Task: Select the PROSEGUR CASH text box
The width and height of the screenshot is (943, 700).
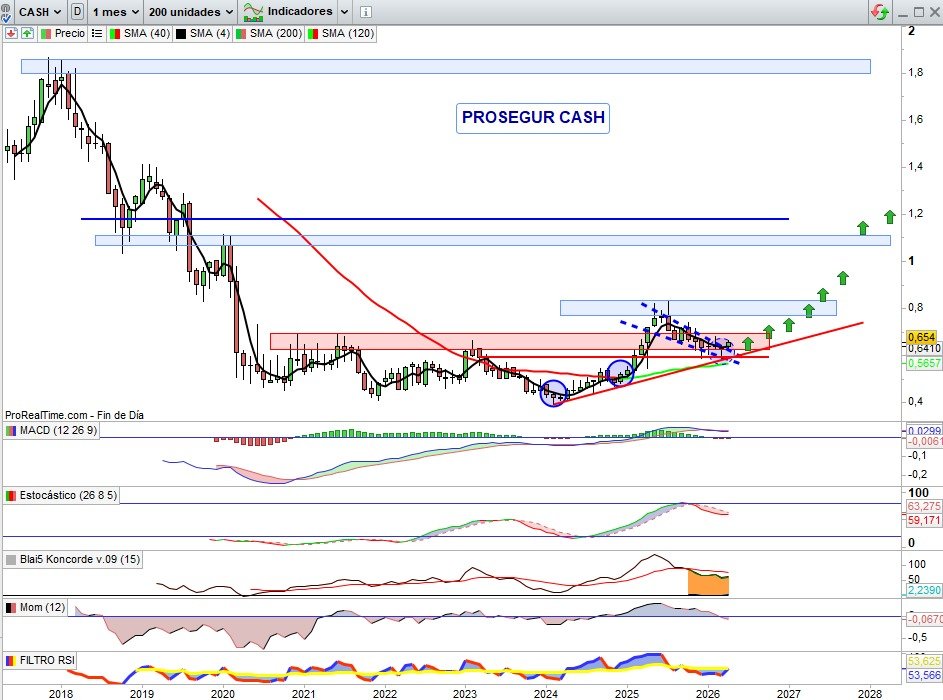Action: click(x=533, y=118)
